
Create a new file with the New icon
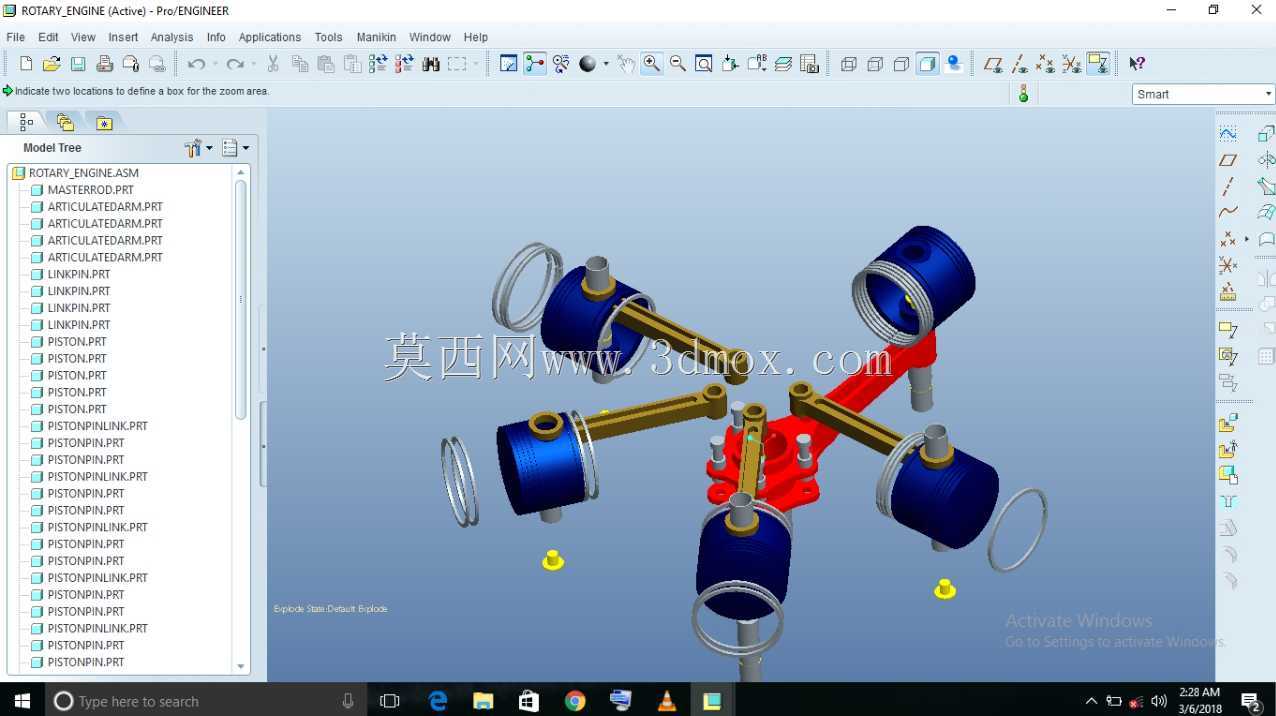(26, 64)
